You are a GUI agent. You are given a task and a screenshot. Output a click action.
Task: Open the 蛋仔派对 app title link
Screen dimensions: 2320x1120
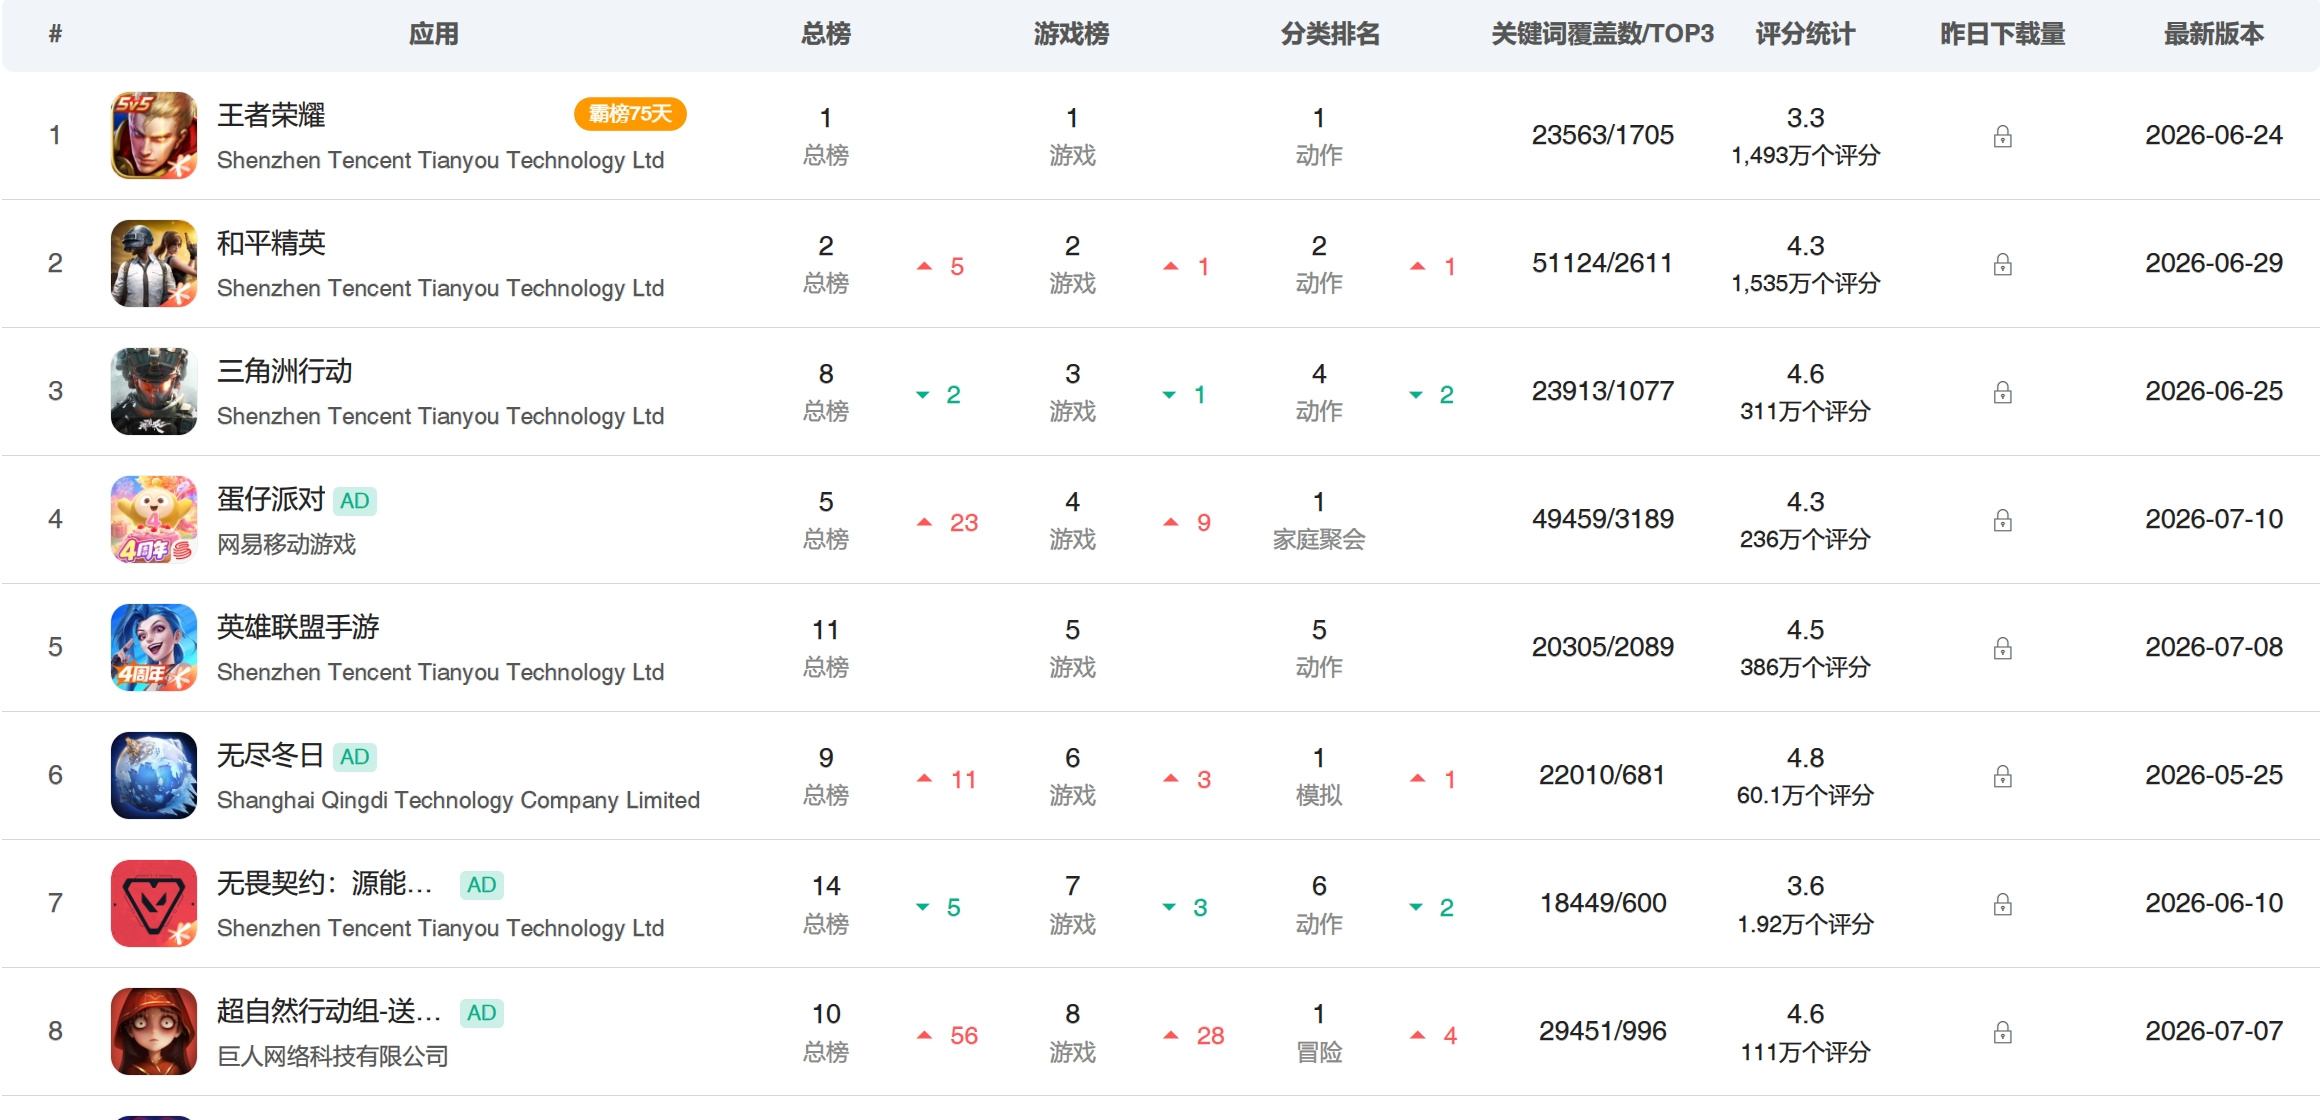pyautogui.click(x=271, y=499)
